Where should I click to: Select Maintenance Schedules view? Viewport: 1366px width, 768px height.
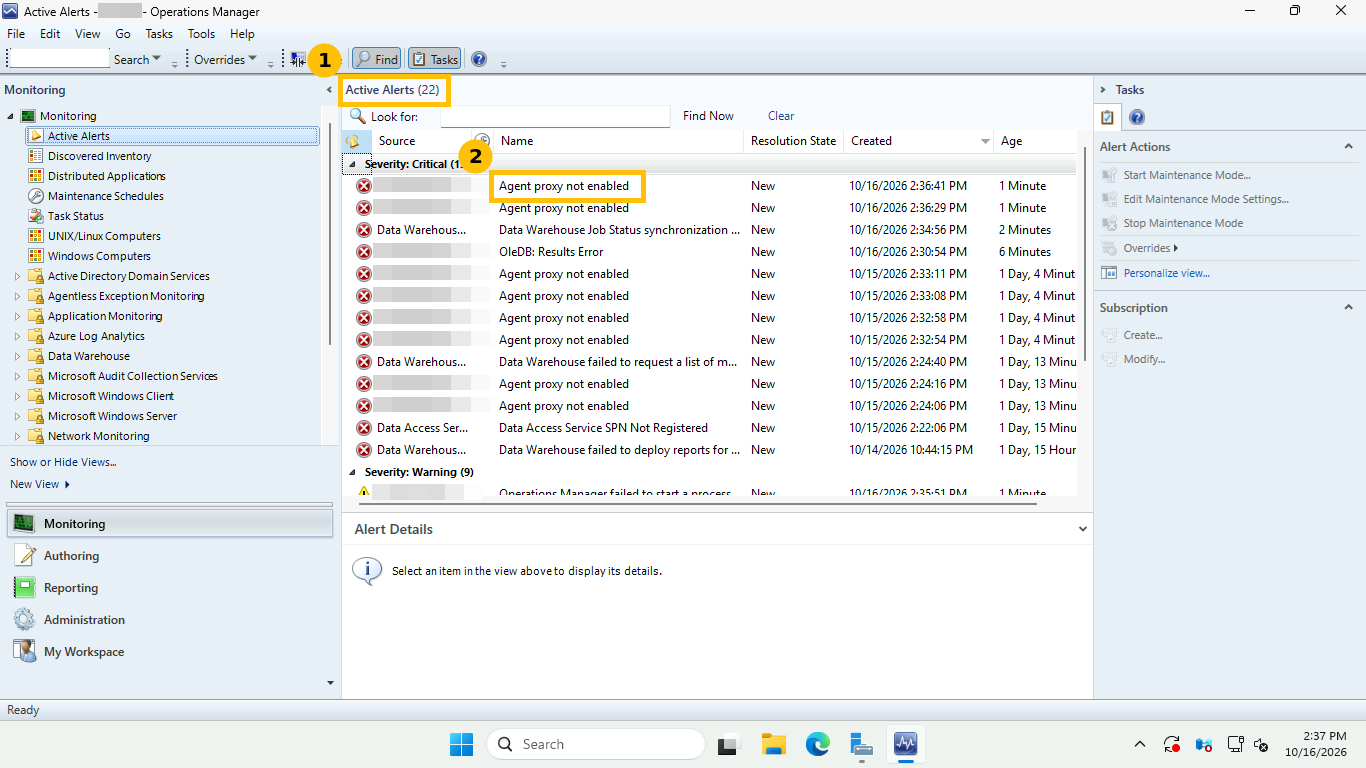105,196
